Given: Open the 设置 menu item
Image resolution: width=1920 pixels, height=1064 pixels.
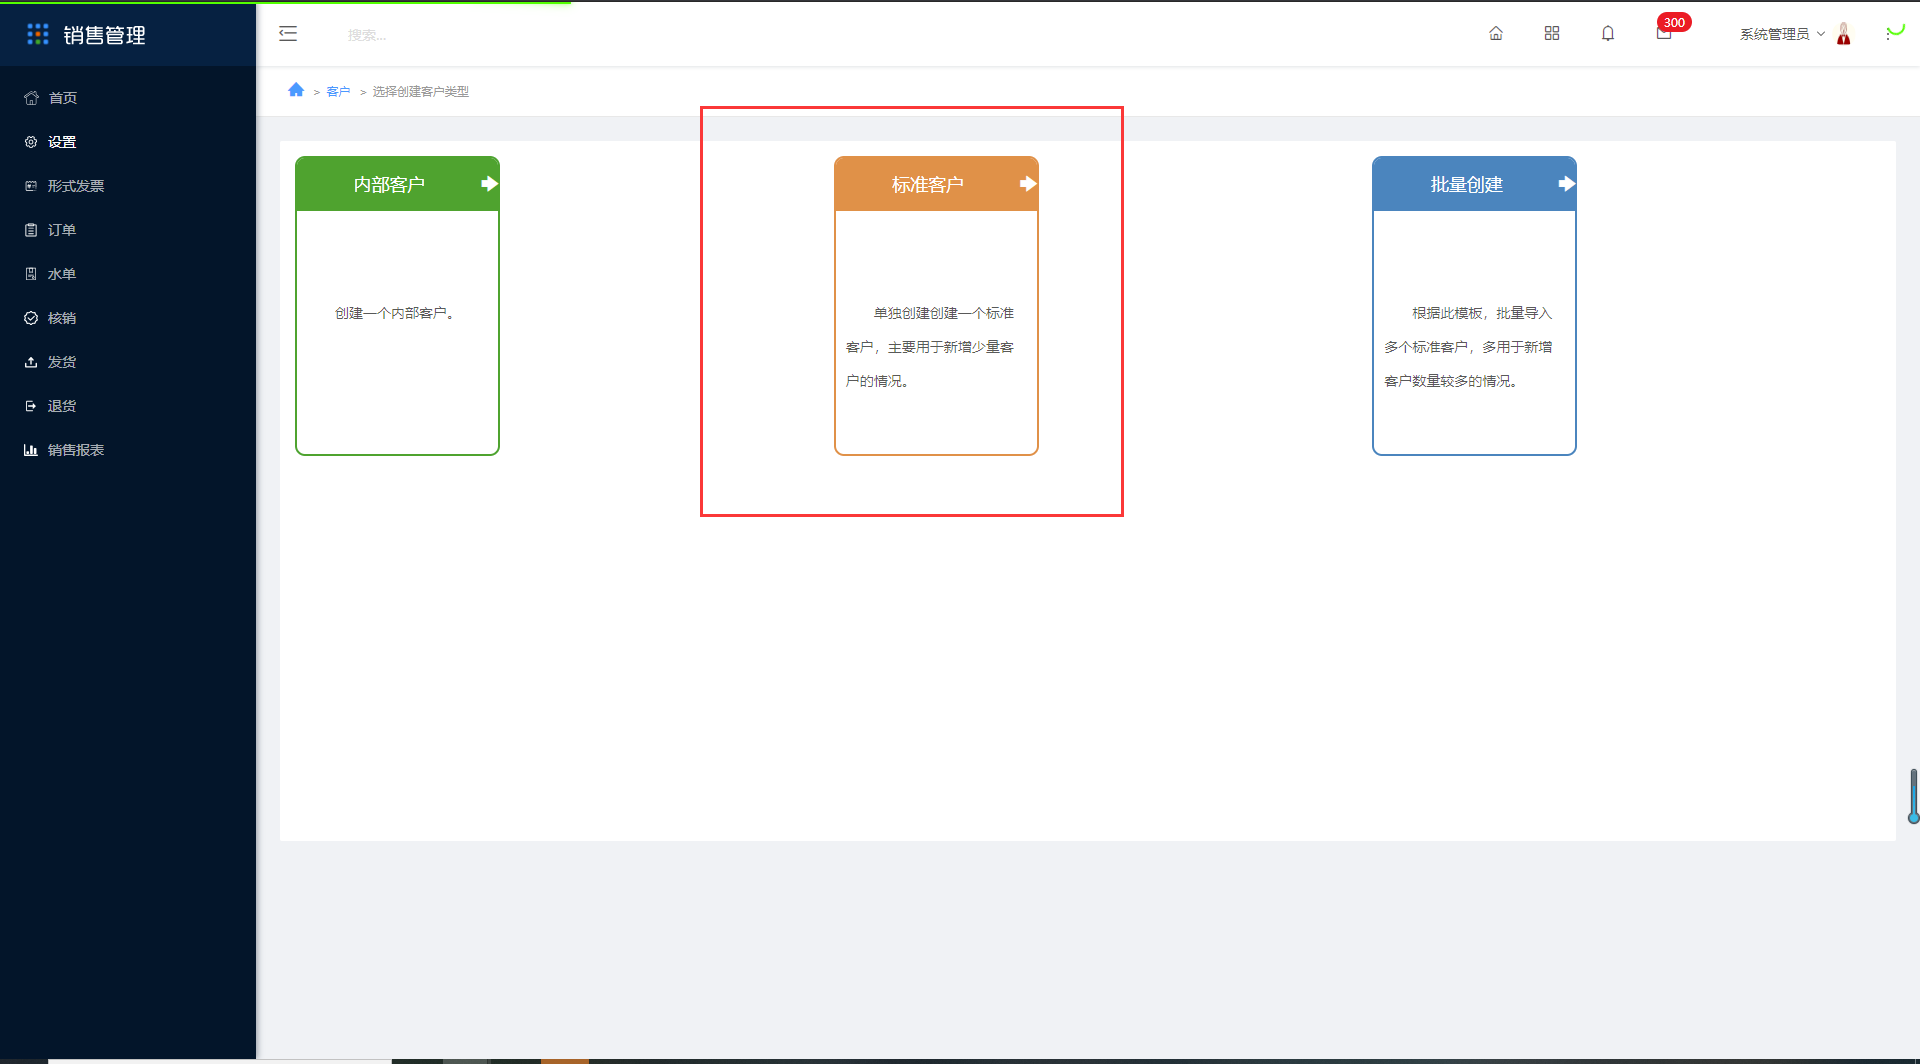Looking at the screenshot, I should pyautogui.click(x=128, y=142).
